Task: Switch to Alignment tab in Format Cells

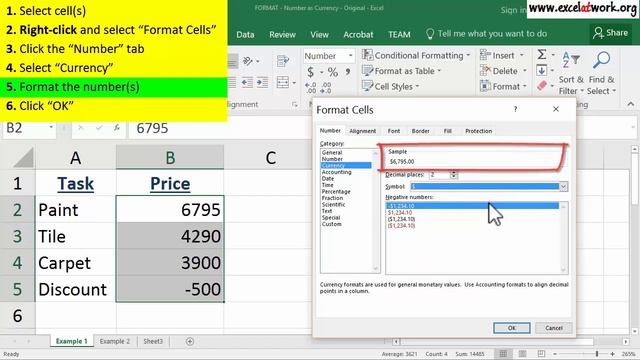Action: click(362, 131)
